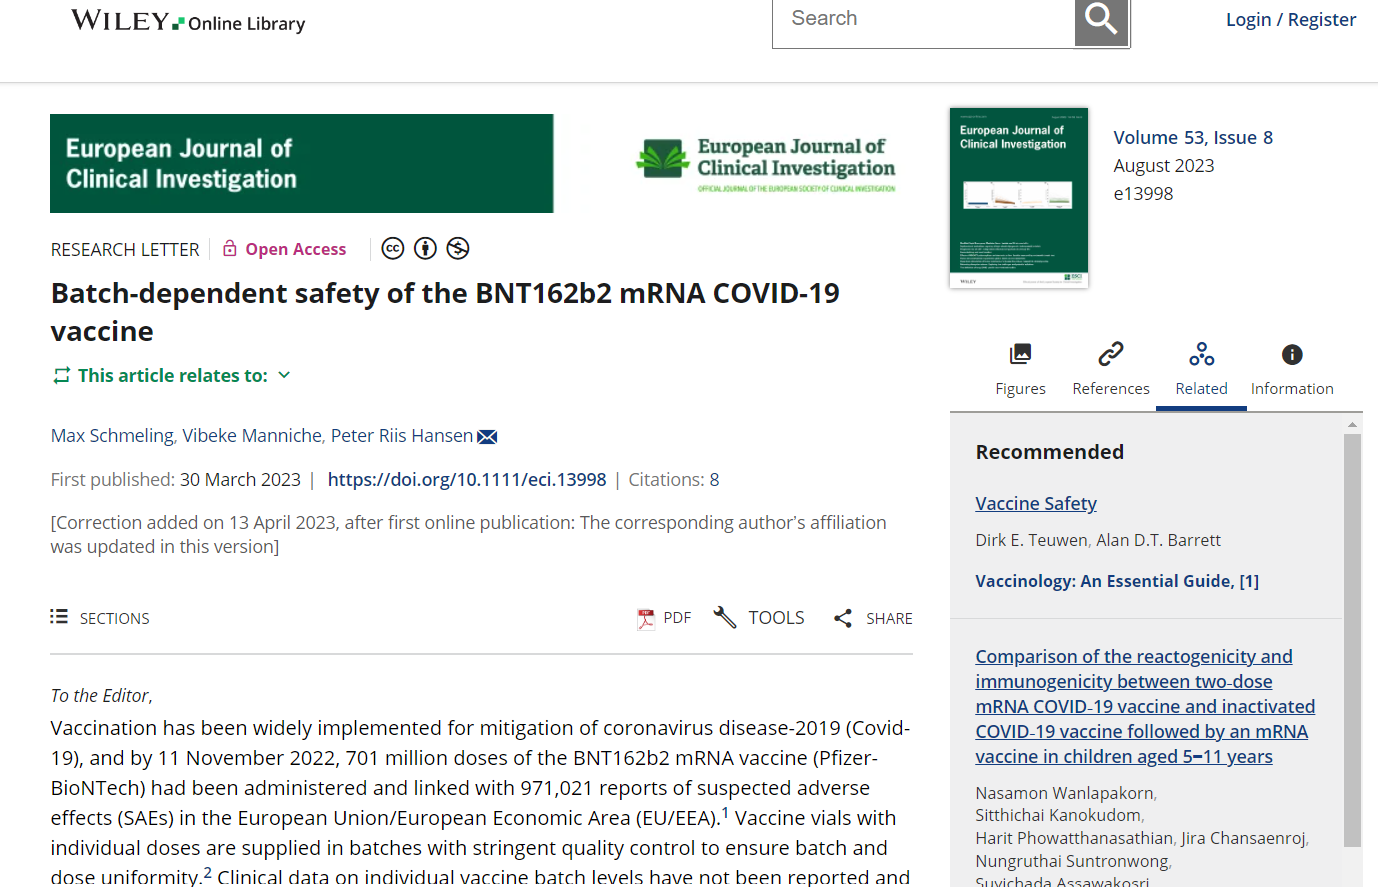Switch to the Information tab
Screen dimensions: 1378x887
[1292, 369]
